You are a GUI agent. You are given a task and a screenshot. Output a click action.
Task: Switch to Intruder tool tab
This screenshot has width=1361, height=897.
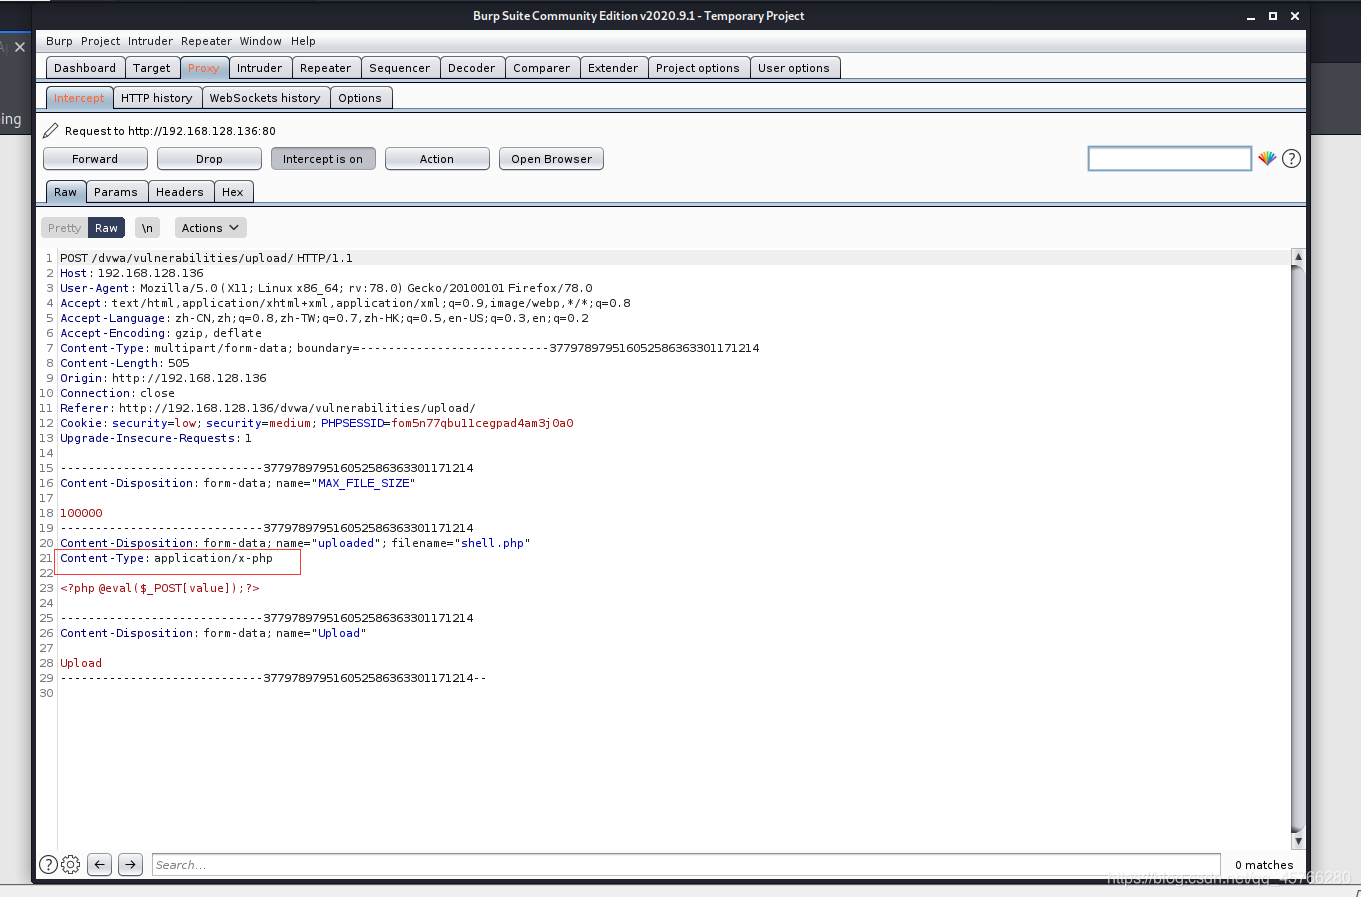tap(260, 68)
